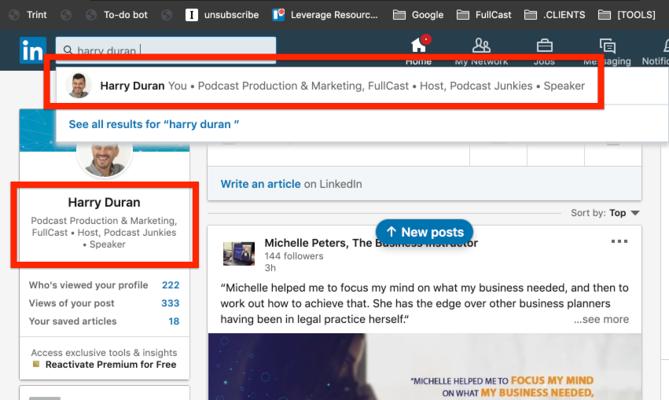Open the [TOOLS] bookmarks folder
The height and width of the screenshot is (400, 669).
click(x=627, y=15)
